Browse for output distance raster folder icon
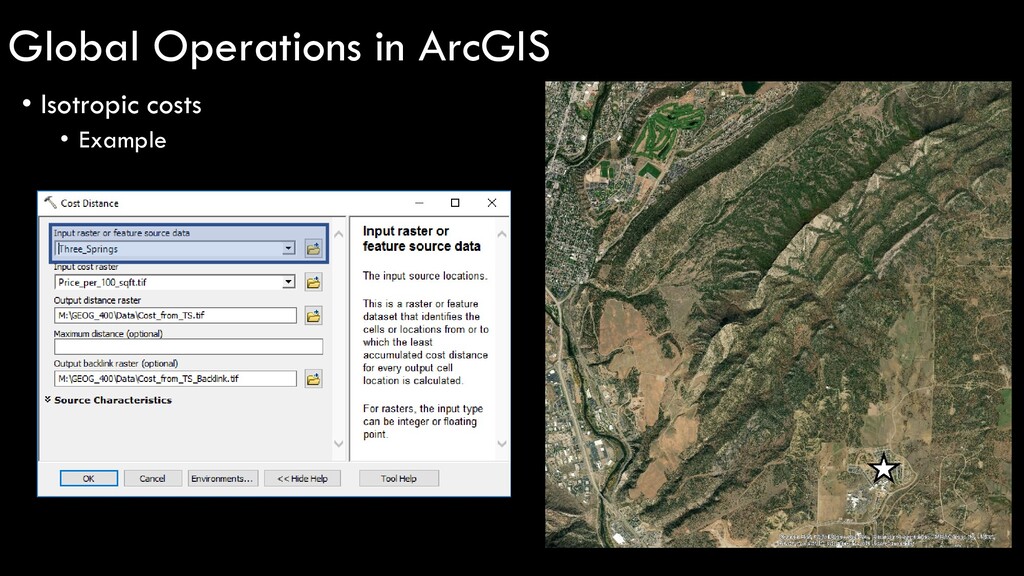Viewport: 1024px width, 576px height. (x=313, y=316)
